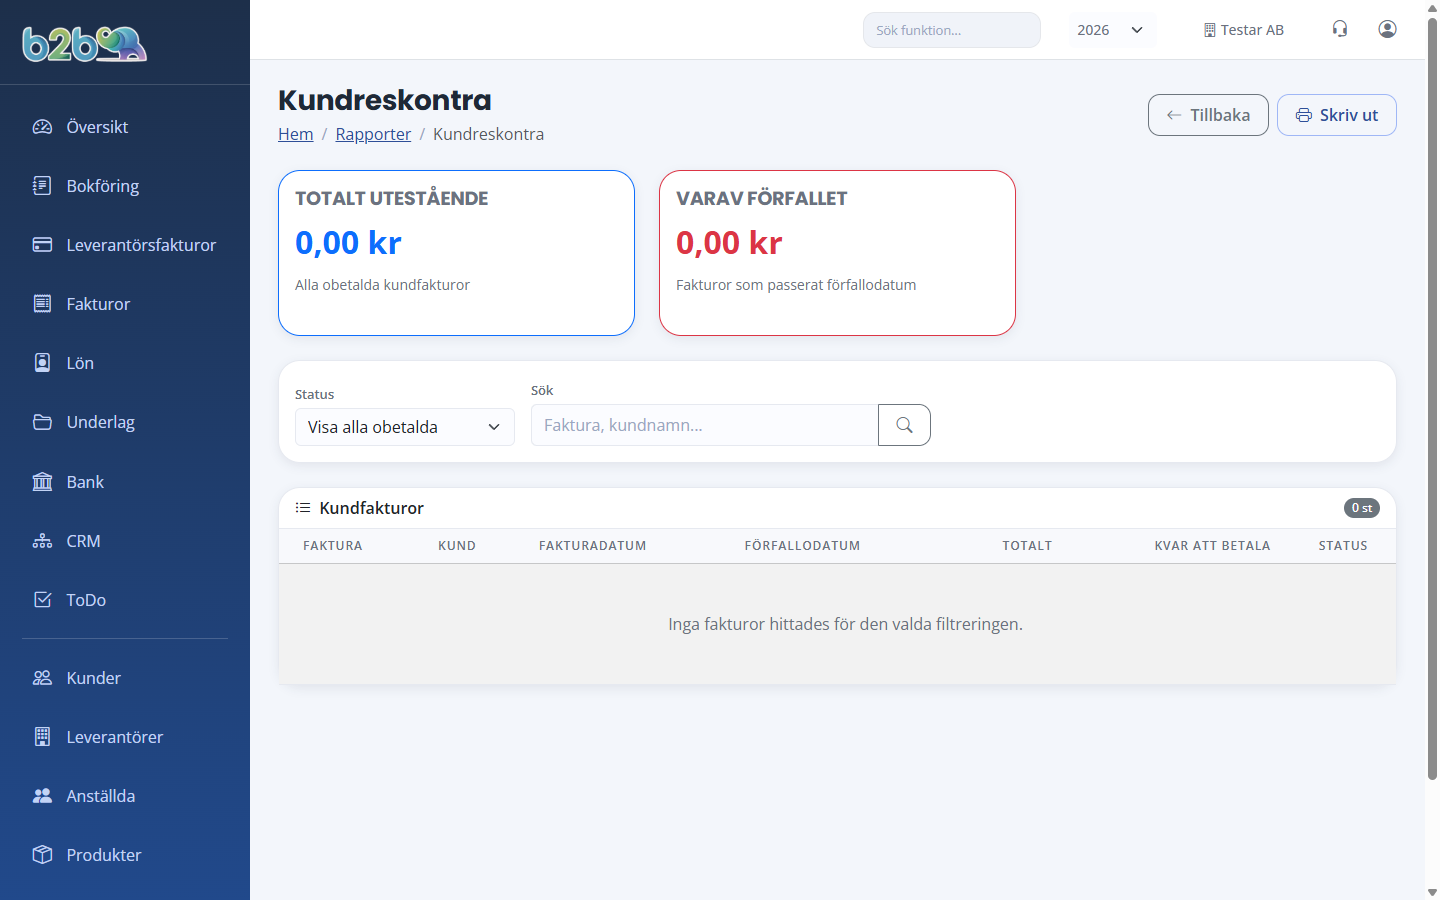Screen dimensions: 1440x900
Task: Click ToDo checkmark icon
Action: pyautogui.click(x=42, y=600)
